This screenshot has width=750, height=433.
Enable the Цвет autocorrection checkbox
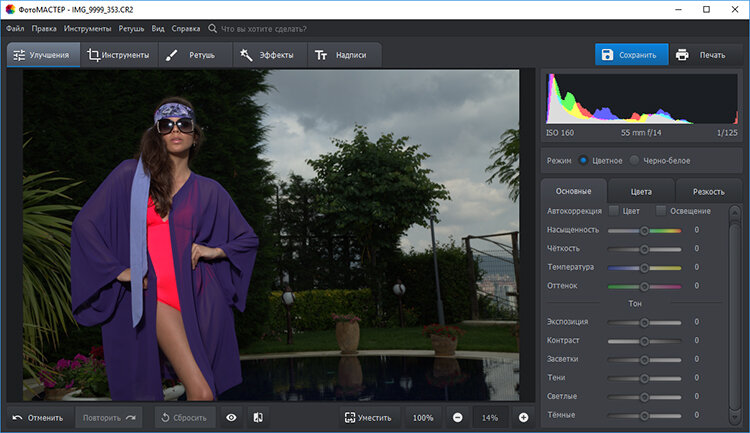coord(613,211)
